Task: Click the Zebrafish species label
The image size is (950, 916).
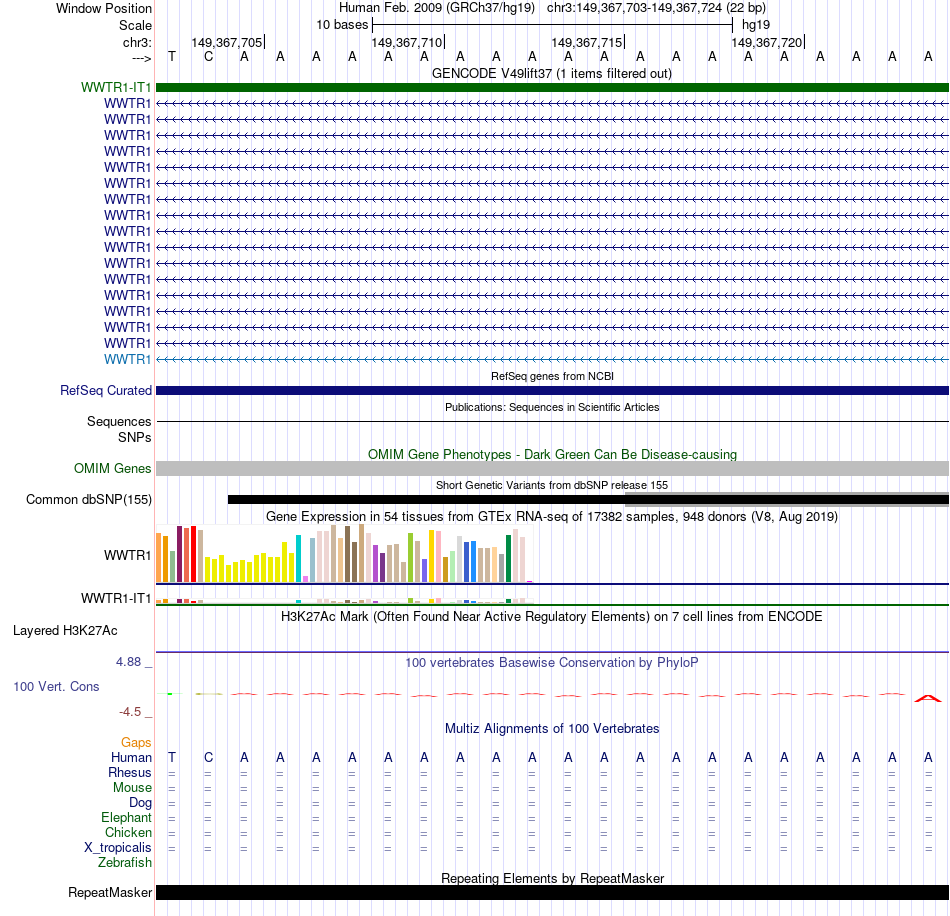Action: click(x=125, y=862)
